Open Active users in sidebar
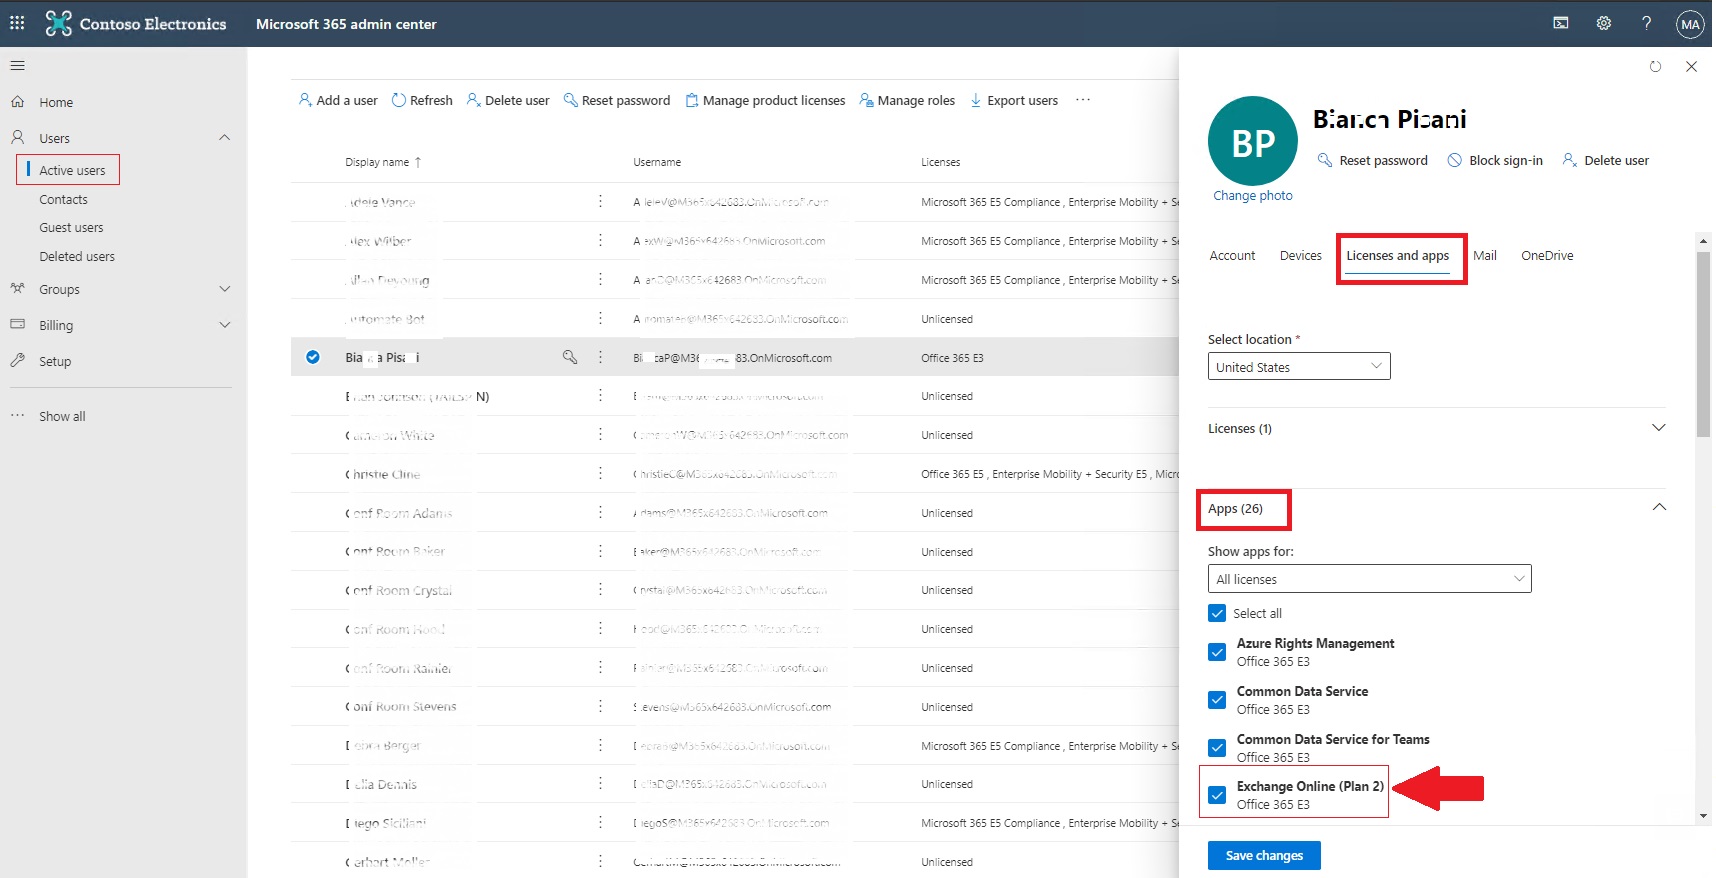Viewport: 1716px width, 878px height. pos(72,170)
